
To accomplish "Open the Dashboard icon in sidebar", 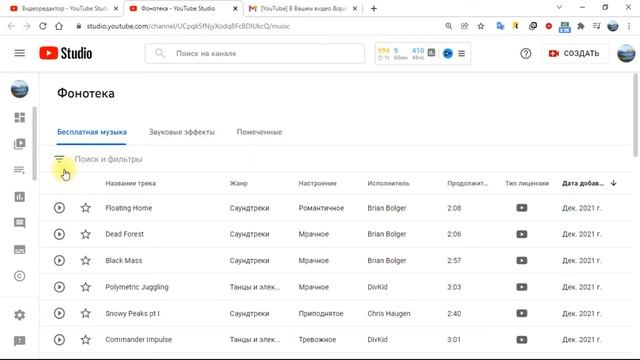I will [x=20, y=118].
